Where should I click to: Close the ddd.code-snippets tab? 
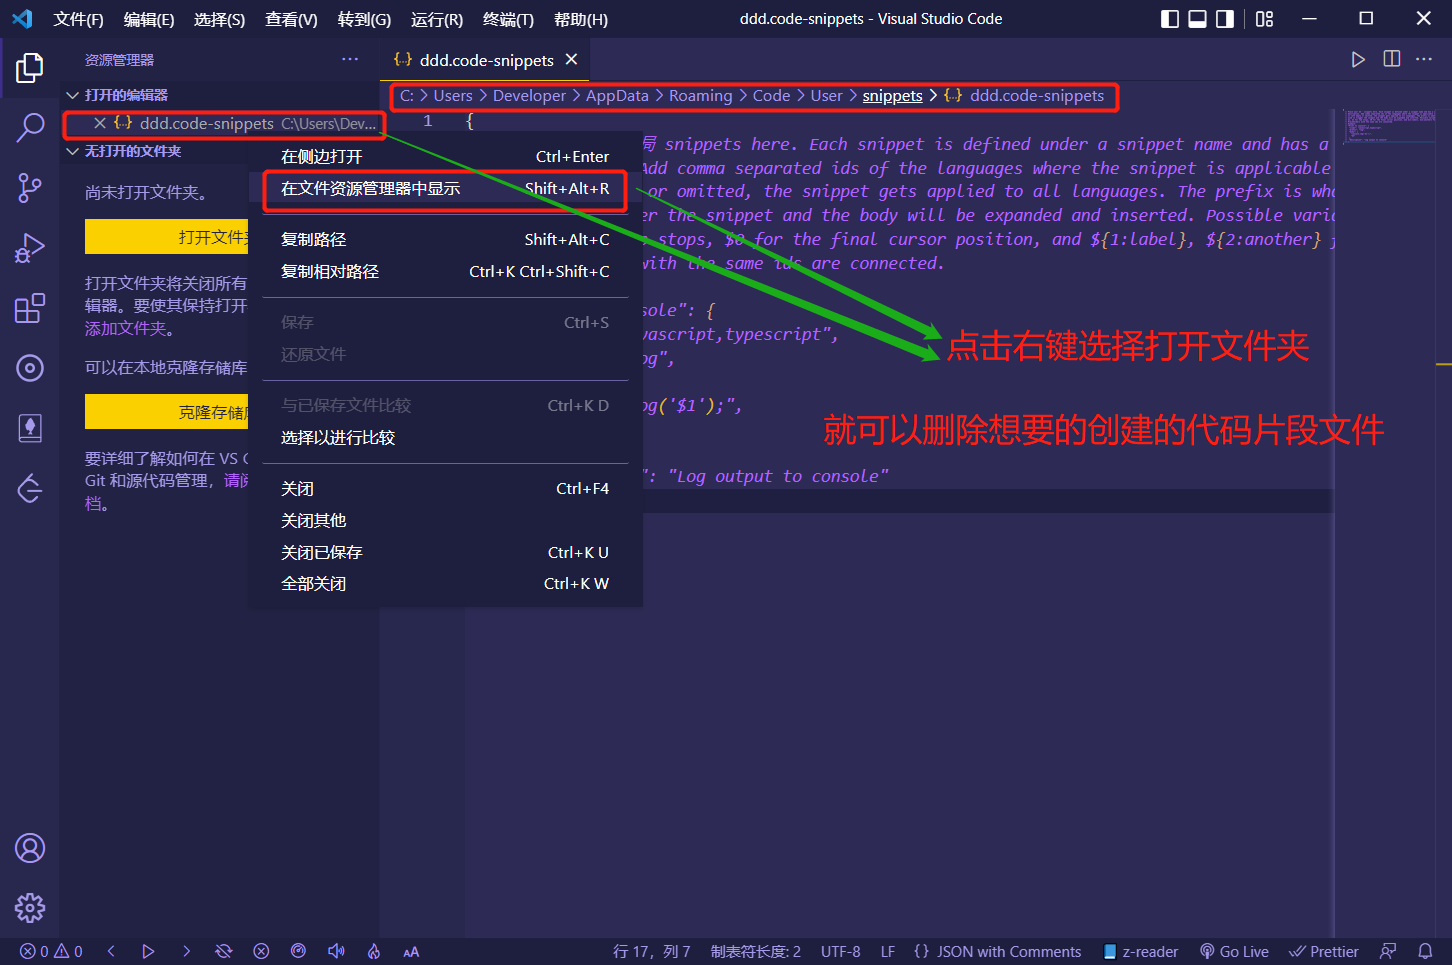click(571, 60)
